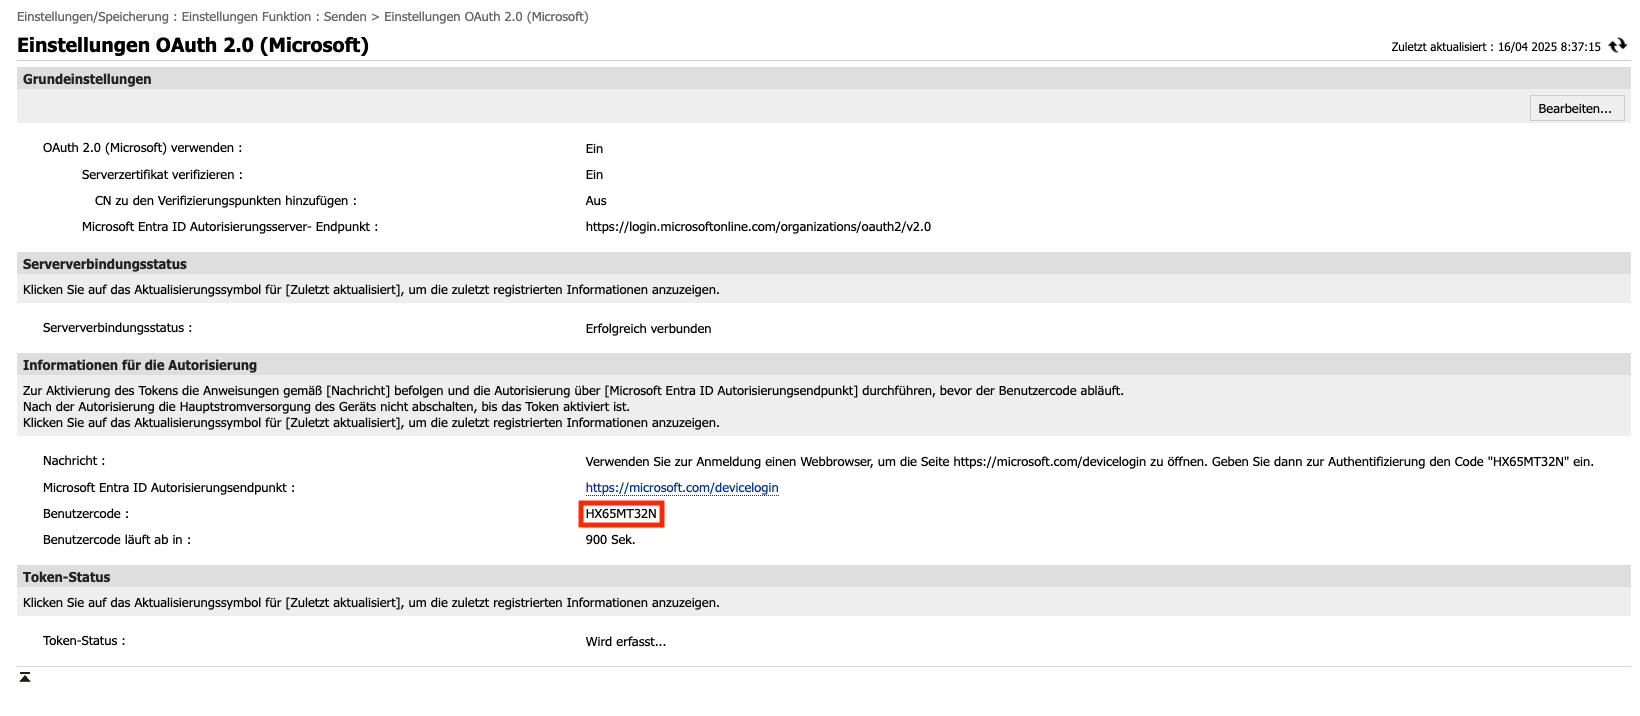Open the Bearbeiten... button
The width and height of the screenshot is (1640, 716).
click(x=1576, y=109)
